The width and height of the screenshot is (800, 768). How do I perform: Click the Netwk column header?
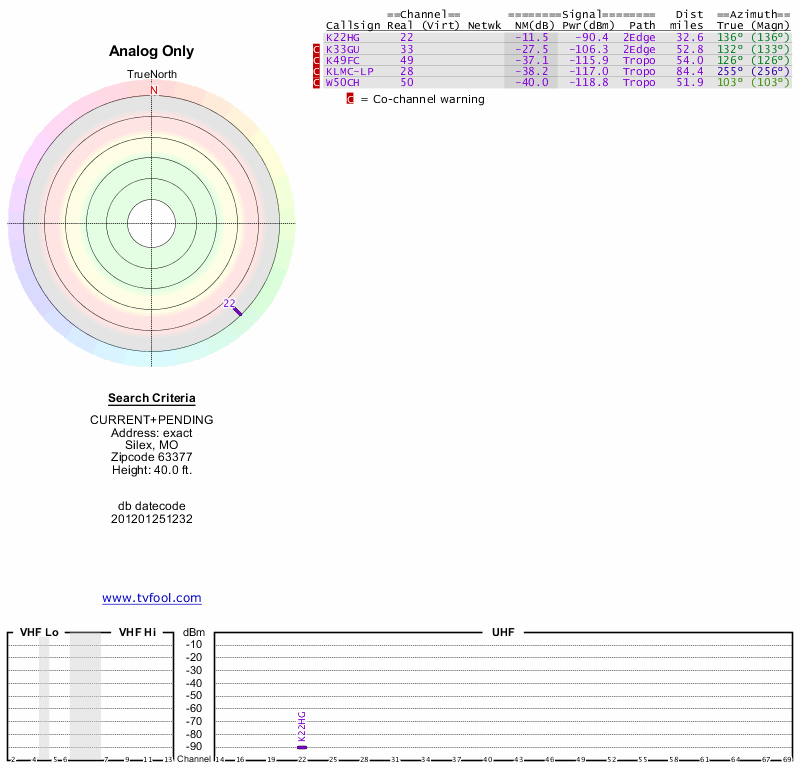(x=484, y=26)
